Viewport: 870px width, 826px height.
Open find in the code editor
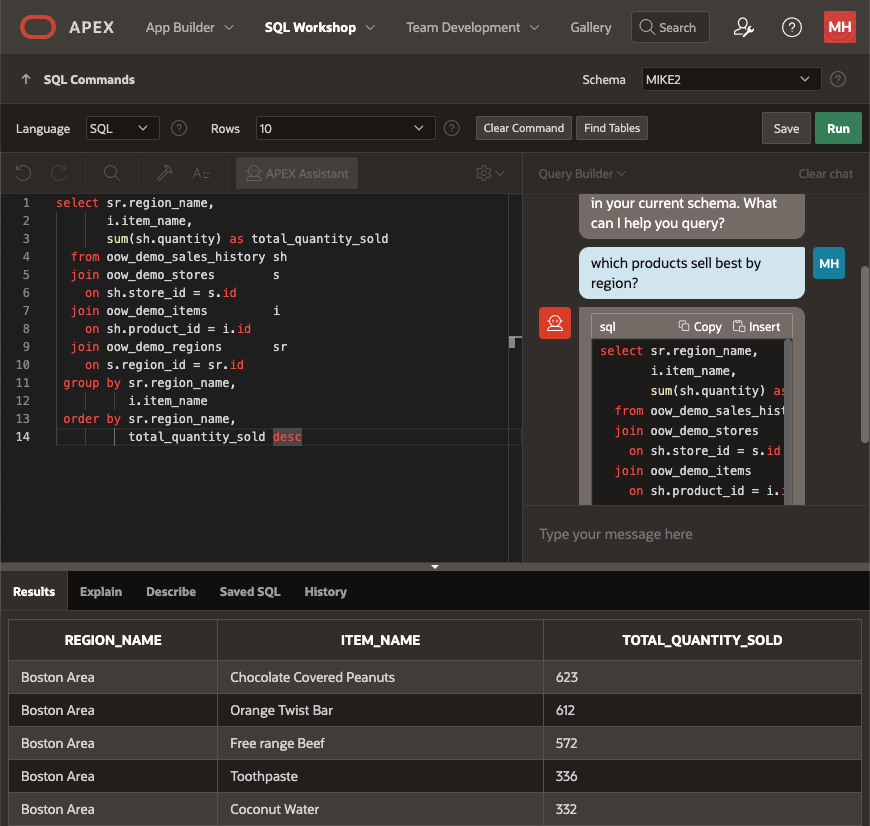click(110, 173)
